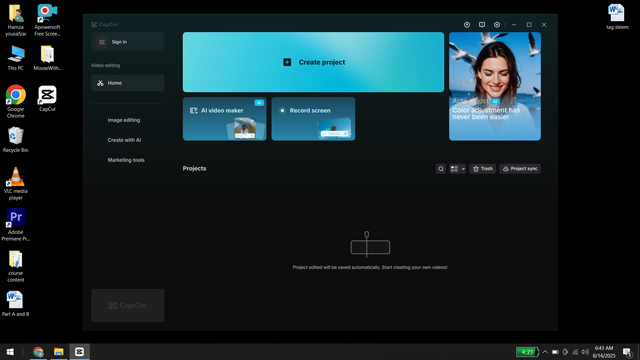Select the tag steem document icon
The image size is (640, 360).
coord(617,17)
